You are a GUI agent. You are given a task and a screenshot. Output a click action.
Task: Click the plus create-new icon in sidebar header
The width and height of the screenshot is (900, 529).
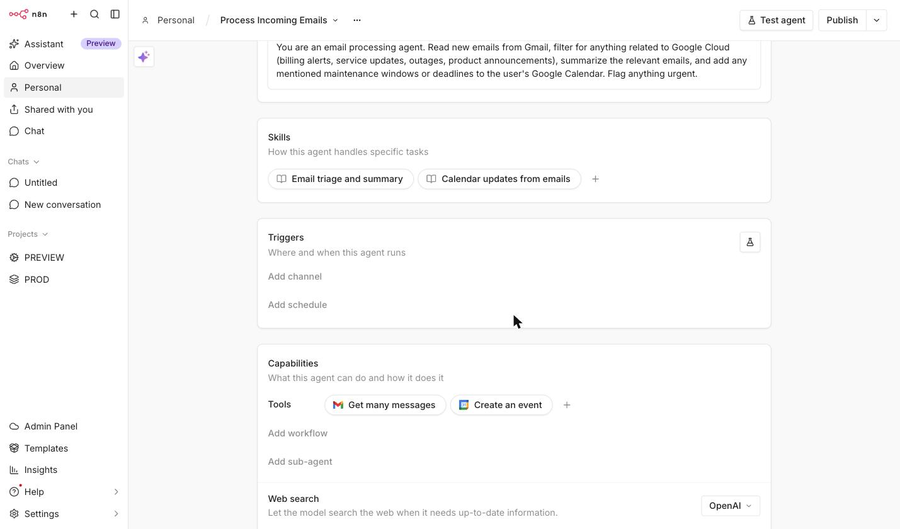[73, 14]
